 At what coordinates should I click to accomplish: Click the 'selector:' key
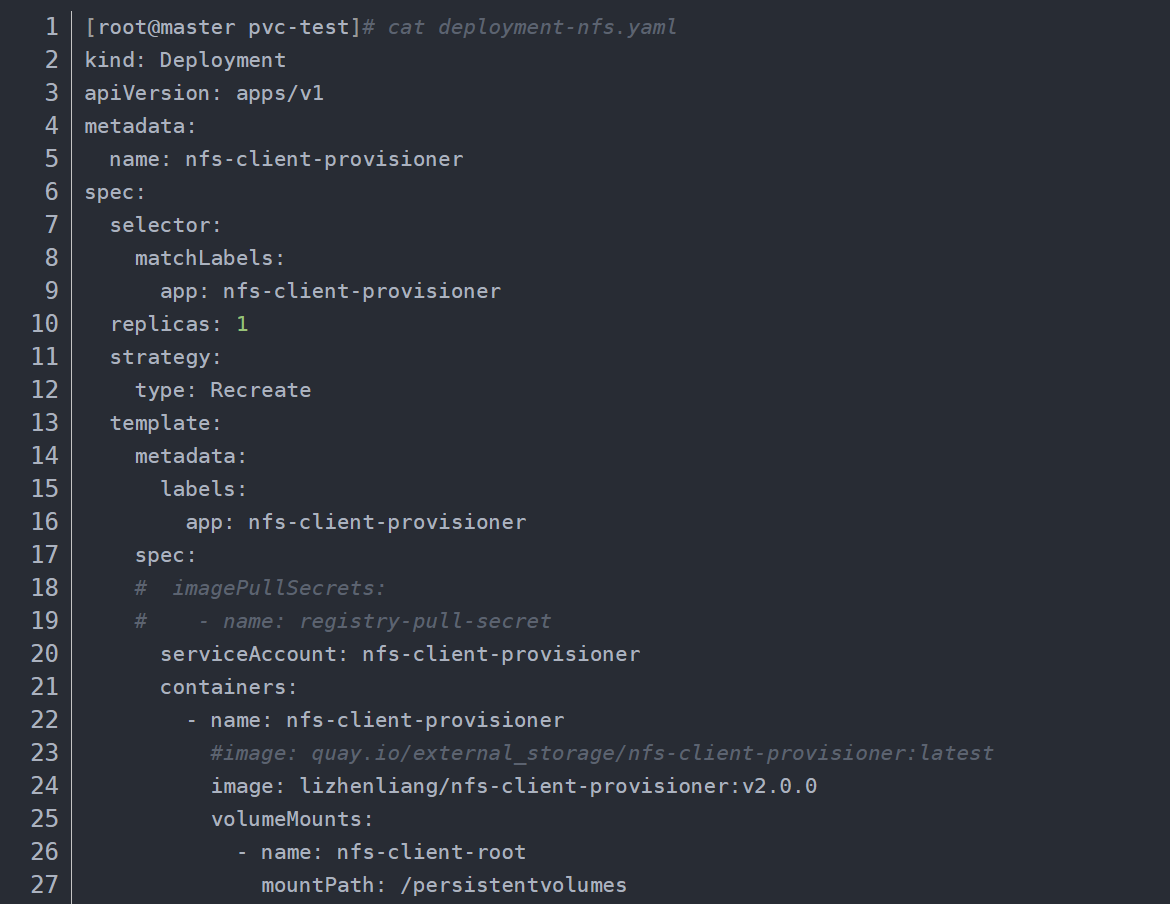click(x=166, y=225)
